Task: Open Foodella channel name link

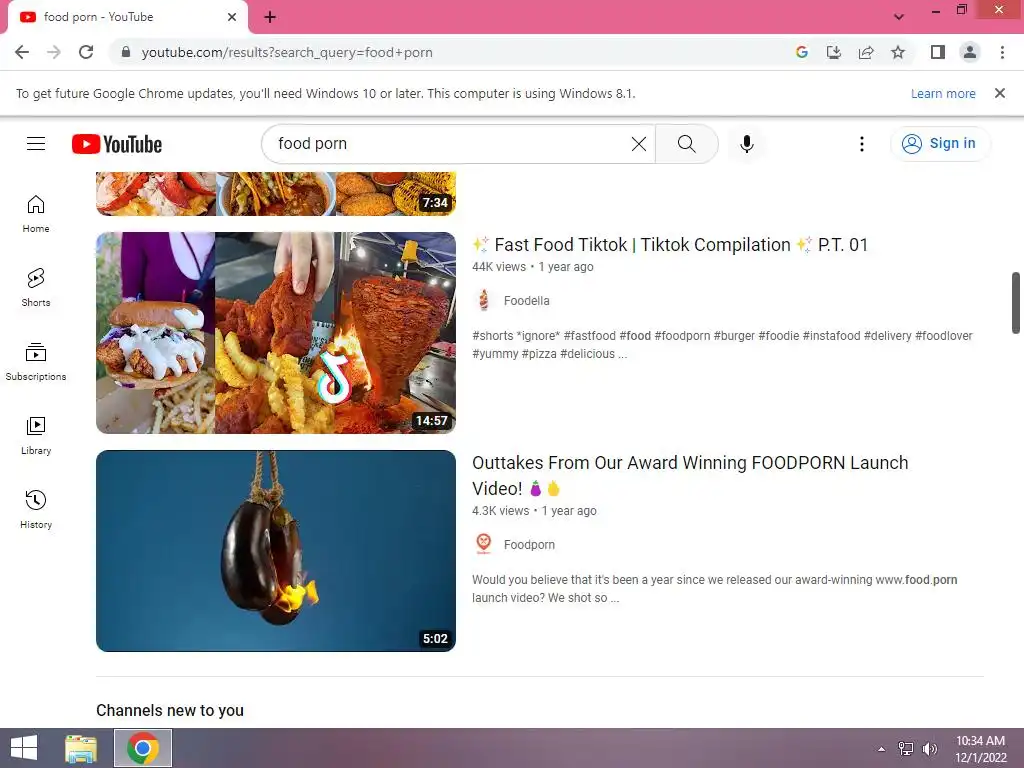Action: 526,300
